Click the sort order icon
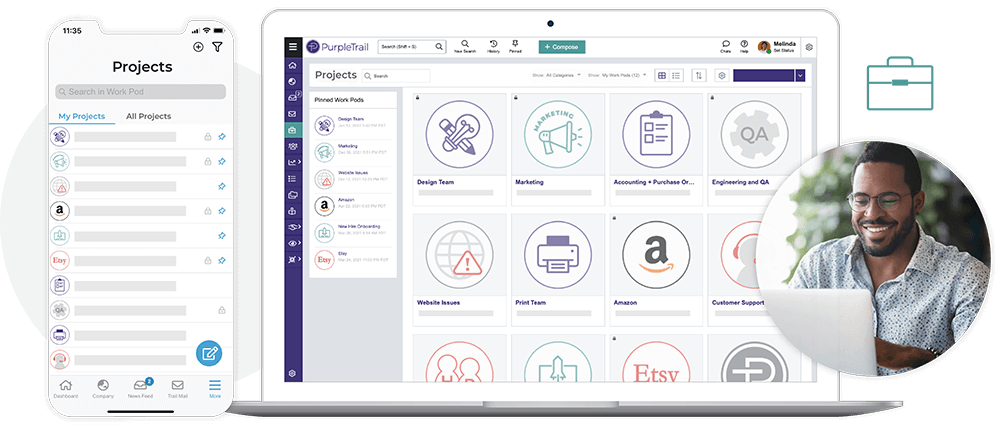The height and width of the screenshot is (426, 1000). click(700, 75)
